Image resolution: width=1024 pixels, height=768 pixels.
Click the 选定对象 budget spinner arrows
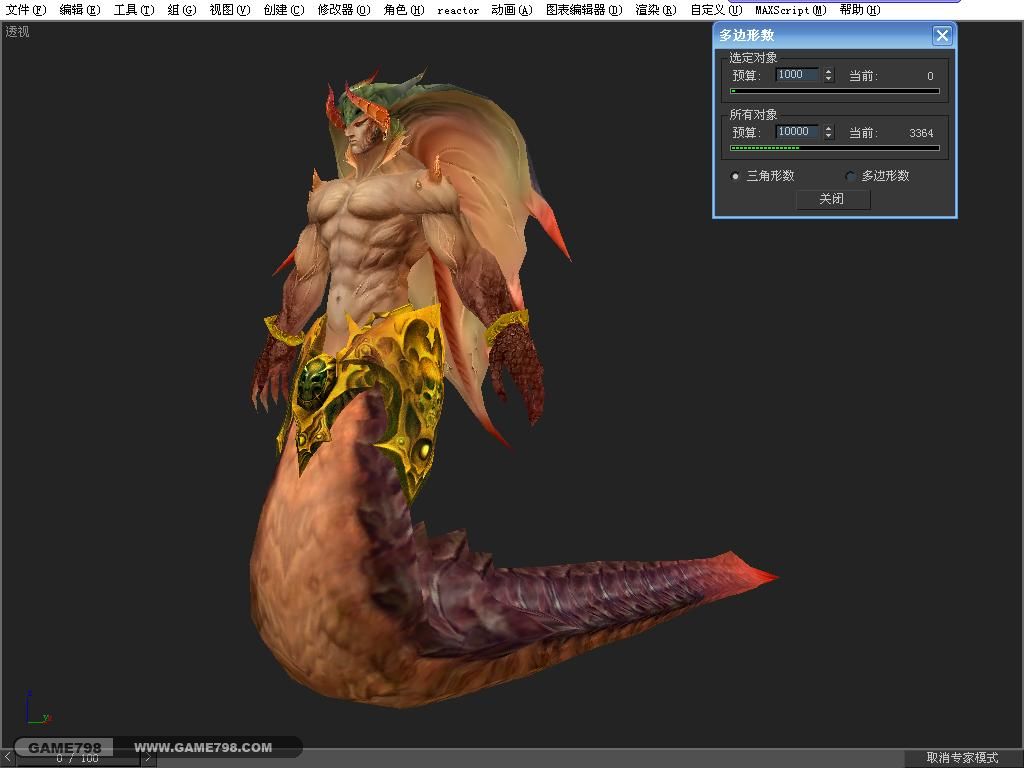point(829,75)
